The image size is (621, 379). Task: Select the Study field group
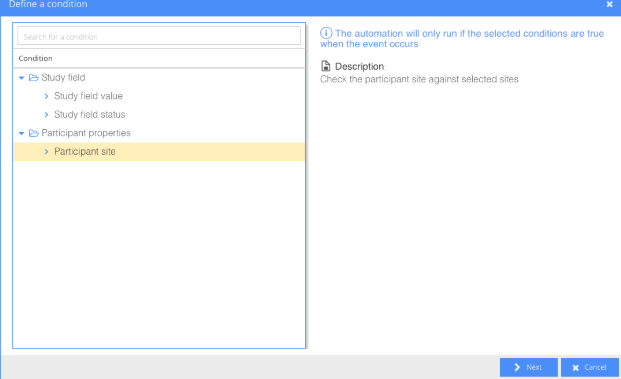pos(63,78)
